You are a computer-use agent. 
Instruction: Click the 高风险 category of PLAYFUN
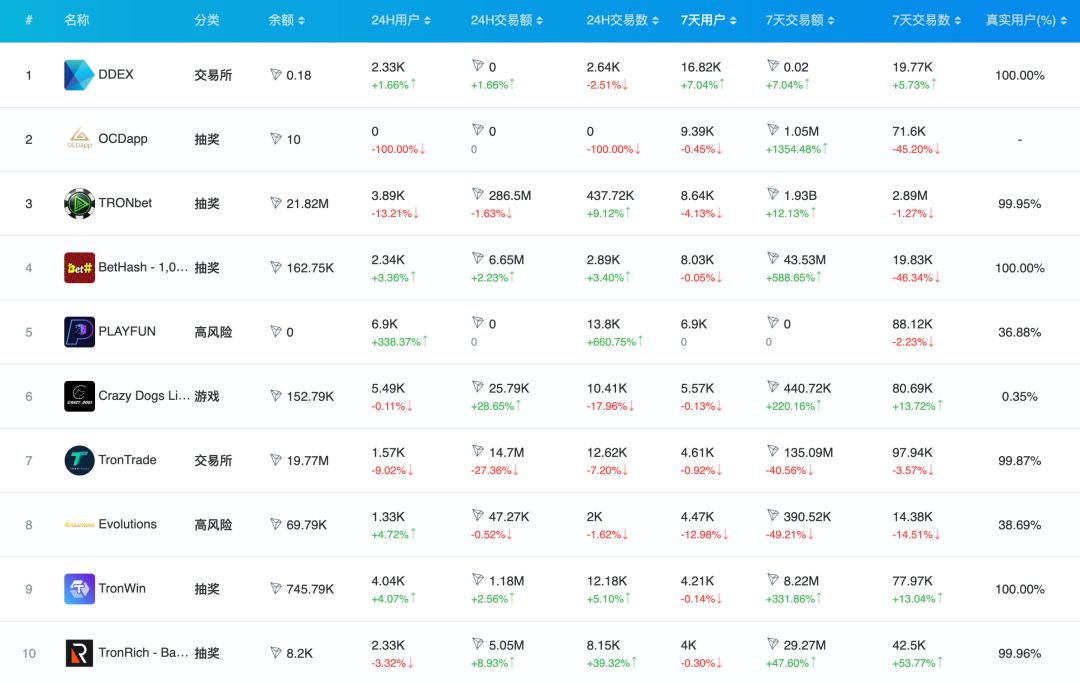pyautogui.click(x=213, y=332)
